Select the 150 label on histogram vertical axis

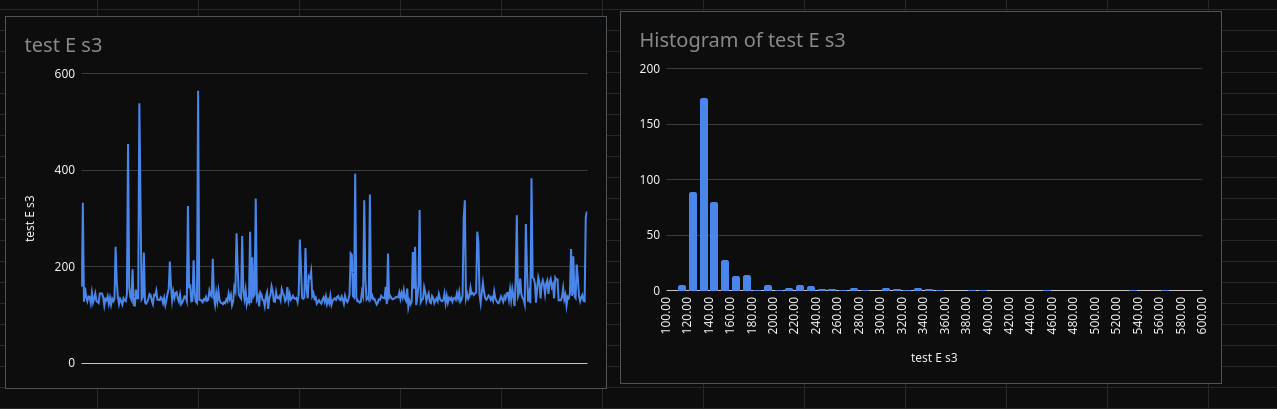click(x=650, y=125)
